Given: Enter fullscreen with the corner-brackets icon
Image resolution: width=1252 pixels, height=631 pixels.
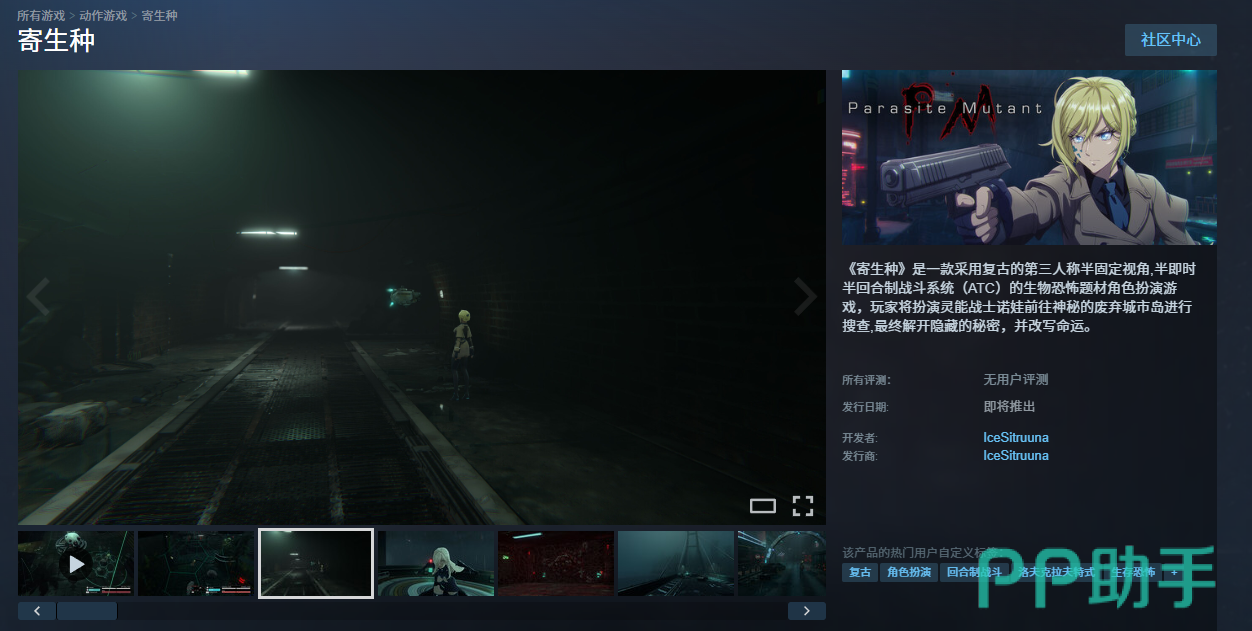Looking at the screenshot, I should [802, 506].
